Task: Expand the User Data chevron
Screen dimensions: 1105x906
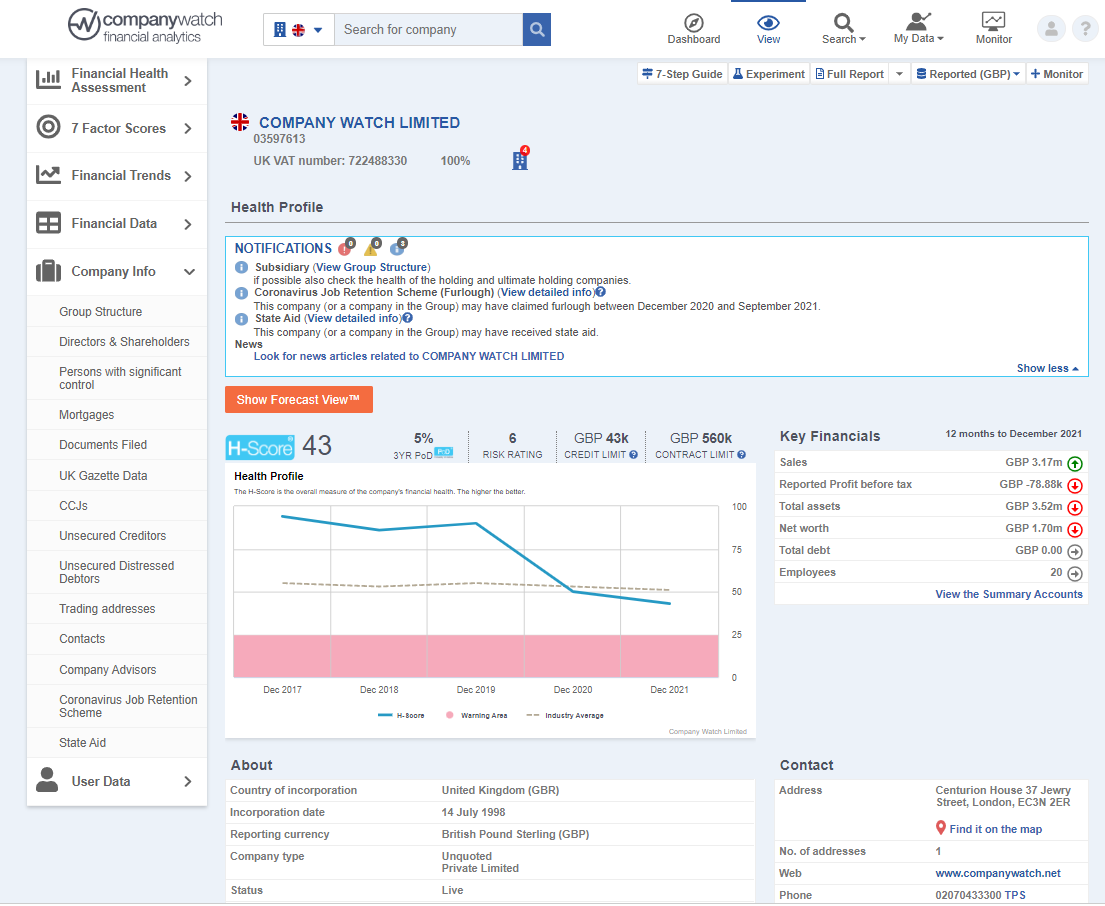Action: click(188, 781)
